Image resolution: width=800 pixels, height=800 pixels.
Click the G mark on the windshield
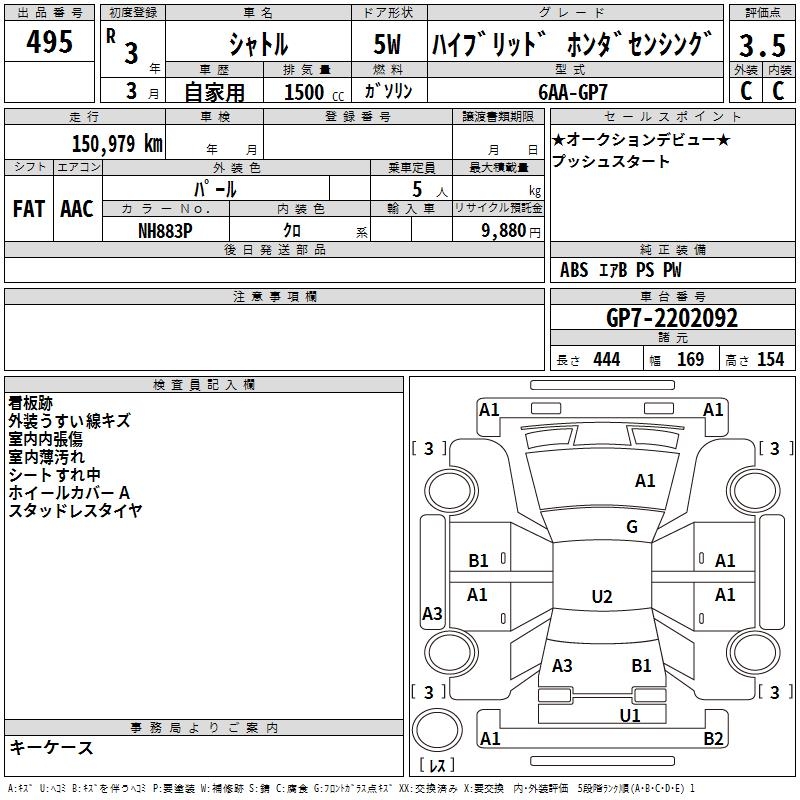pyautogui.click(x=632, y=527)
